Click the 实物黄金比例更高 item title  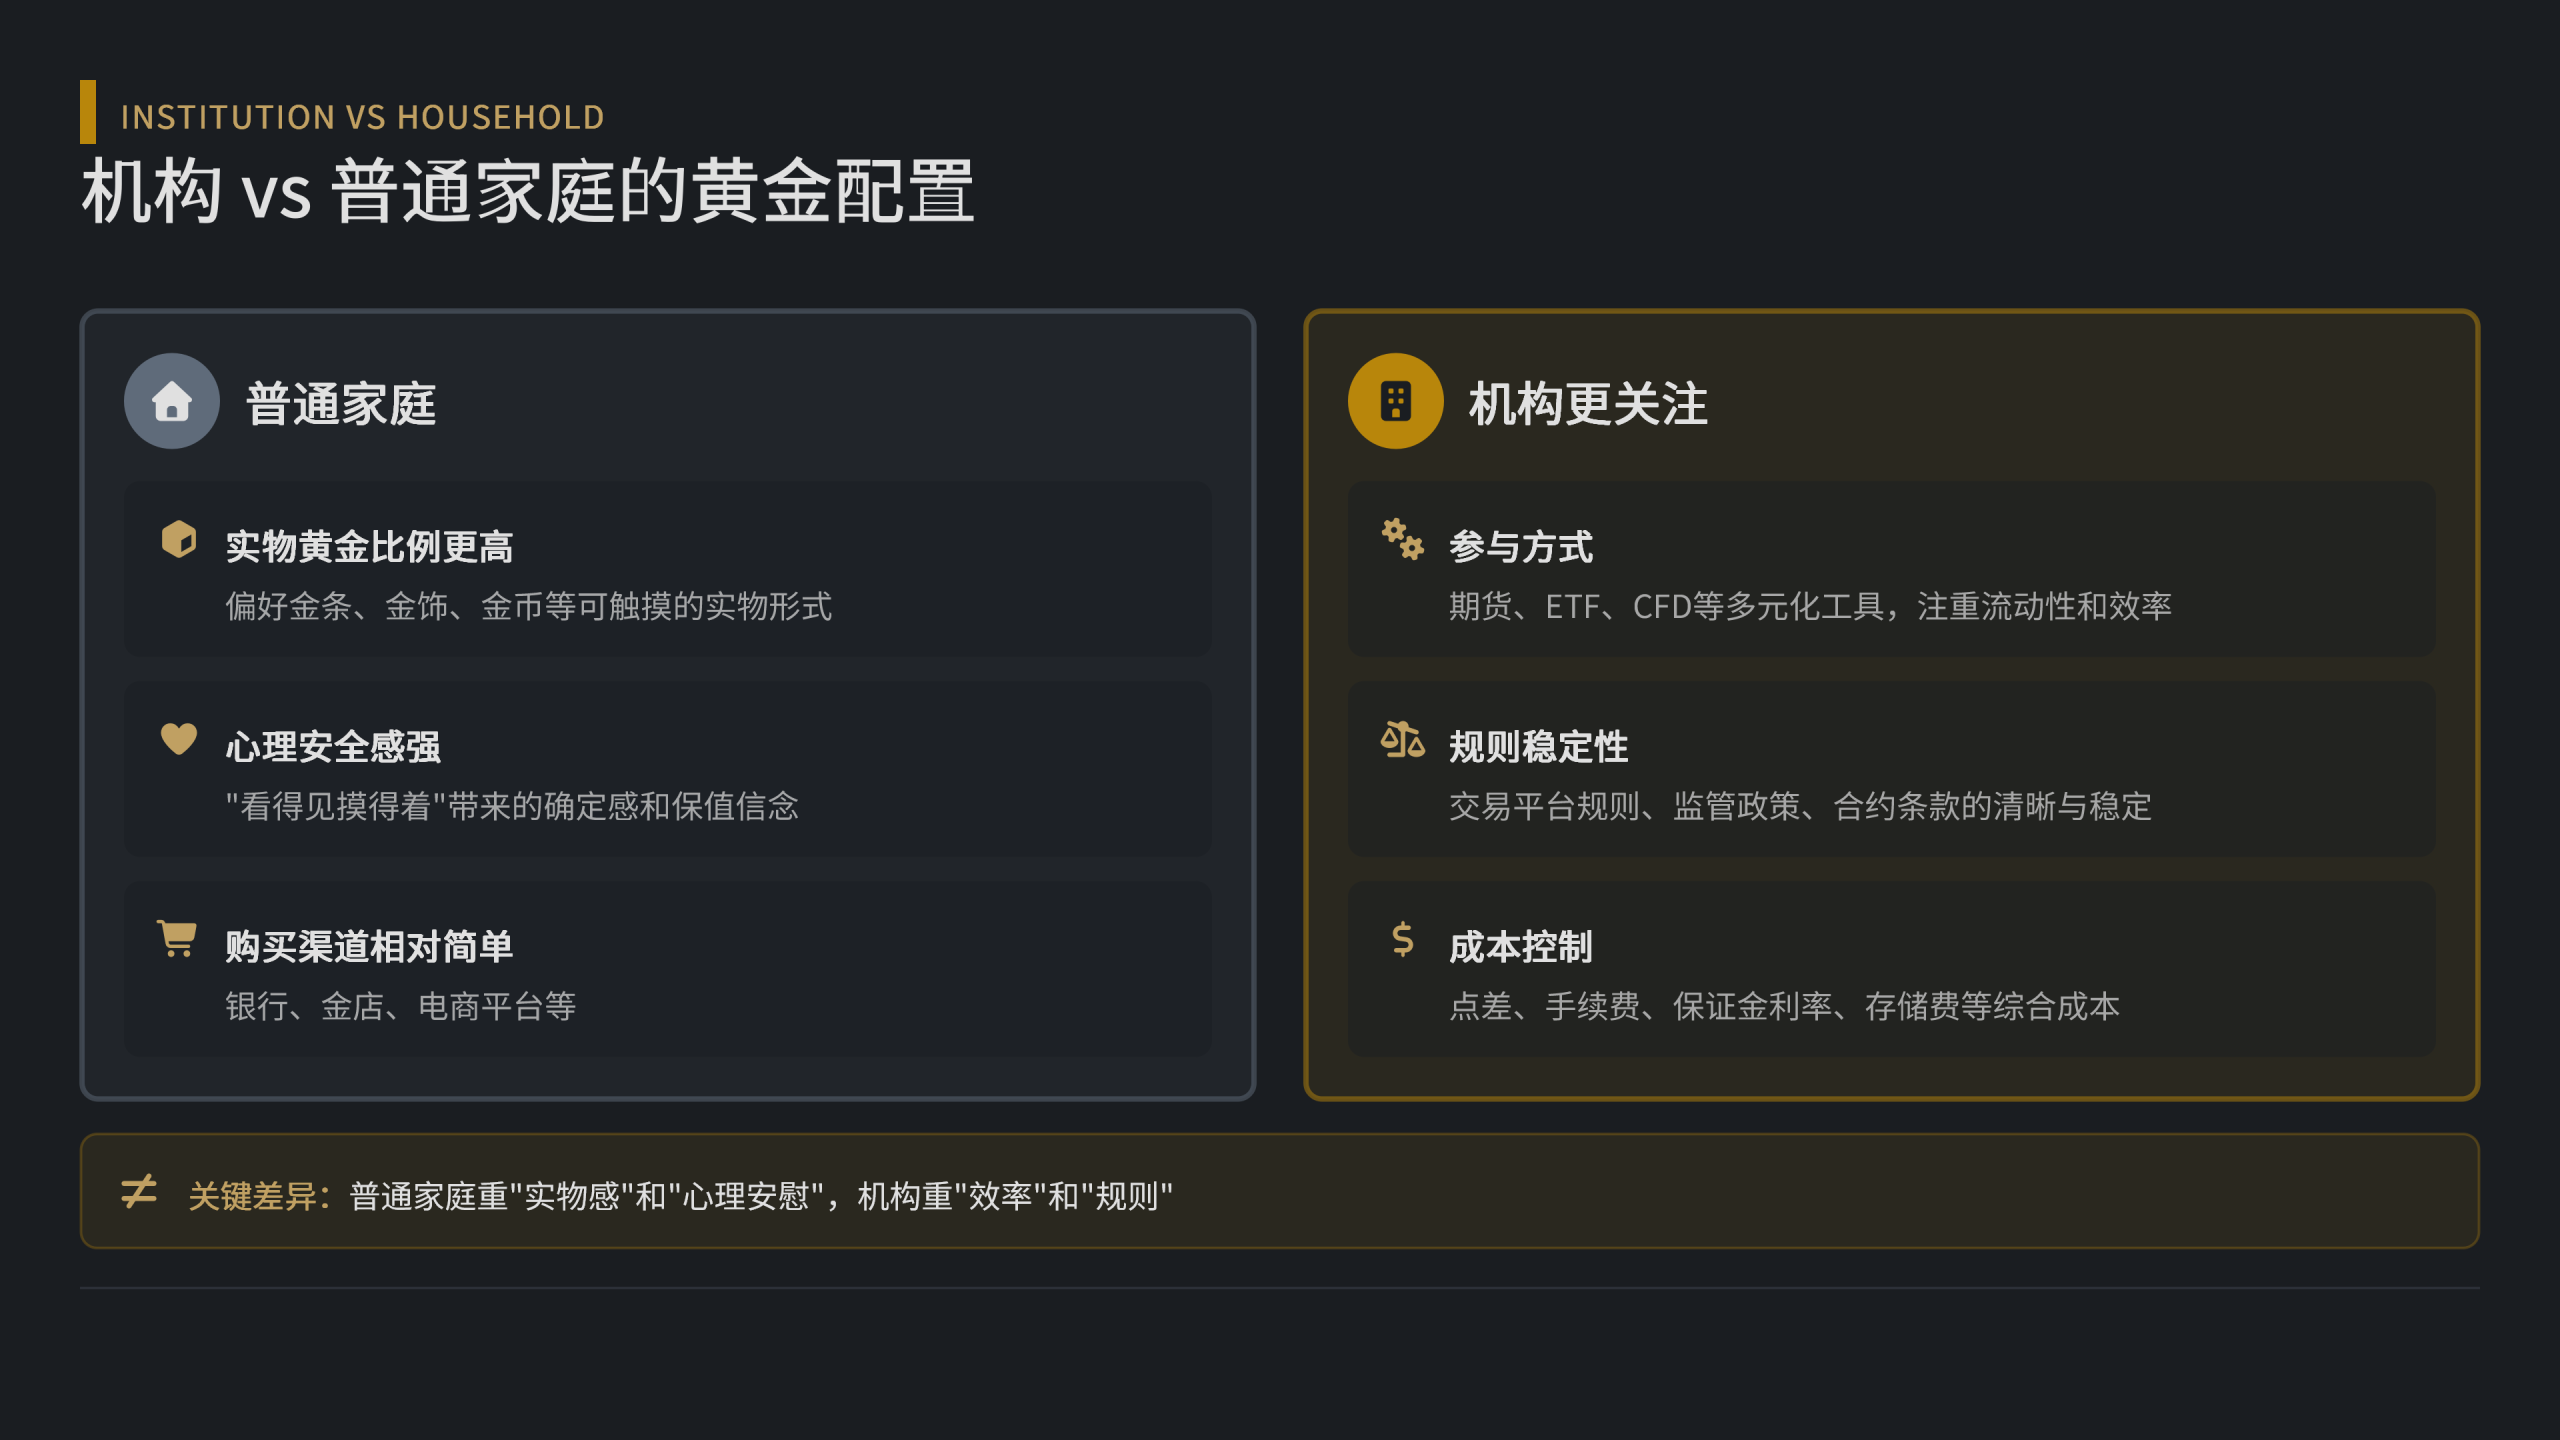369,547
